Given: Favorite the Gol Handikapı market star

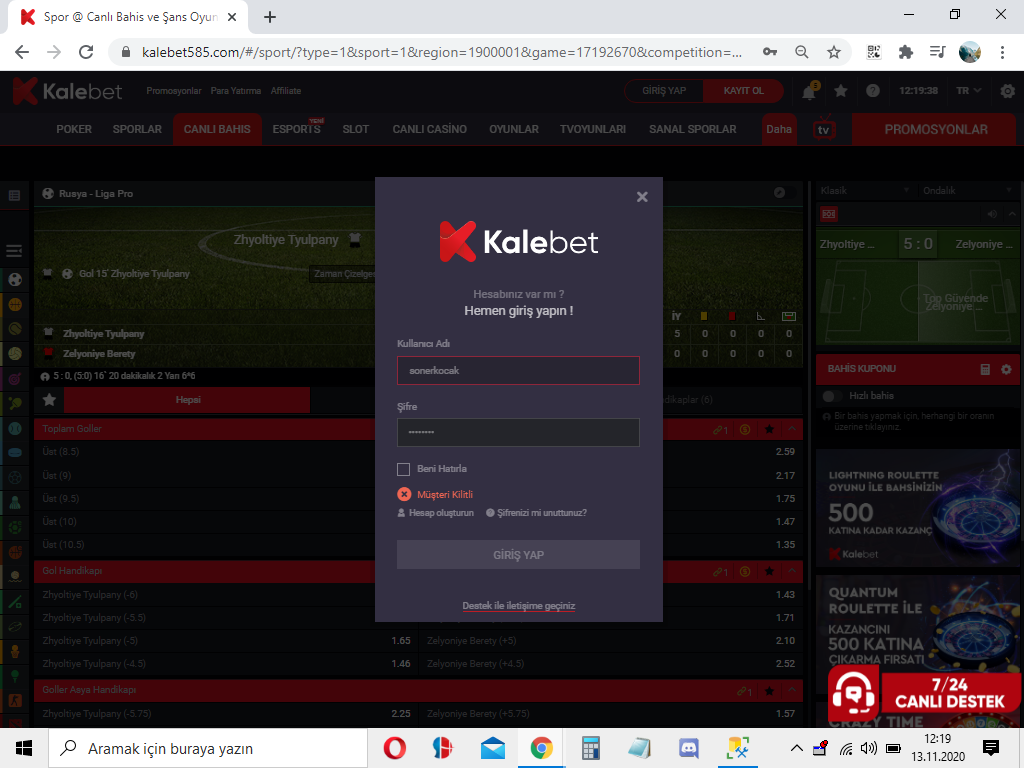Looking at the screenshot, I should tap(769, 572).
